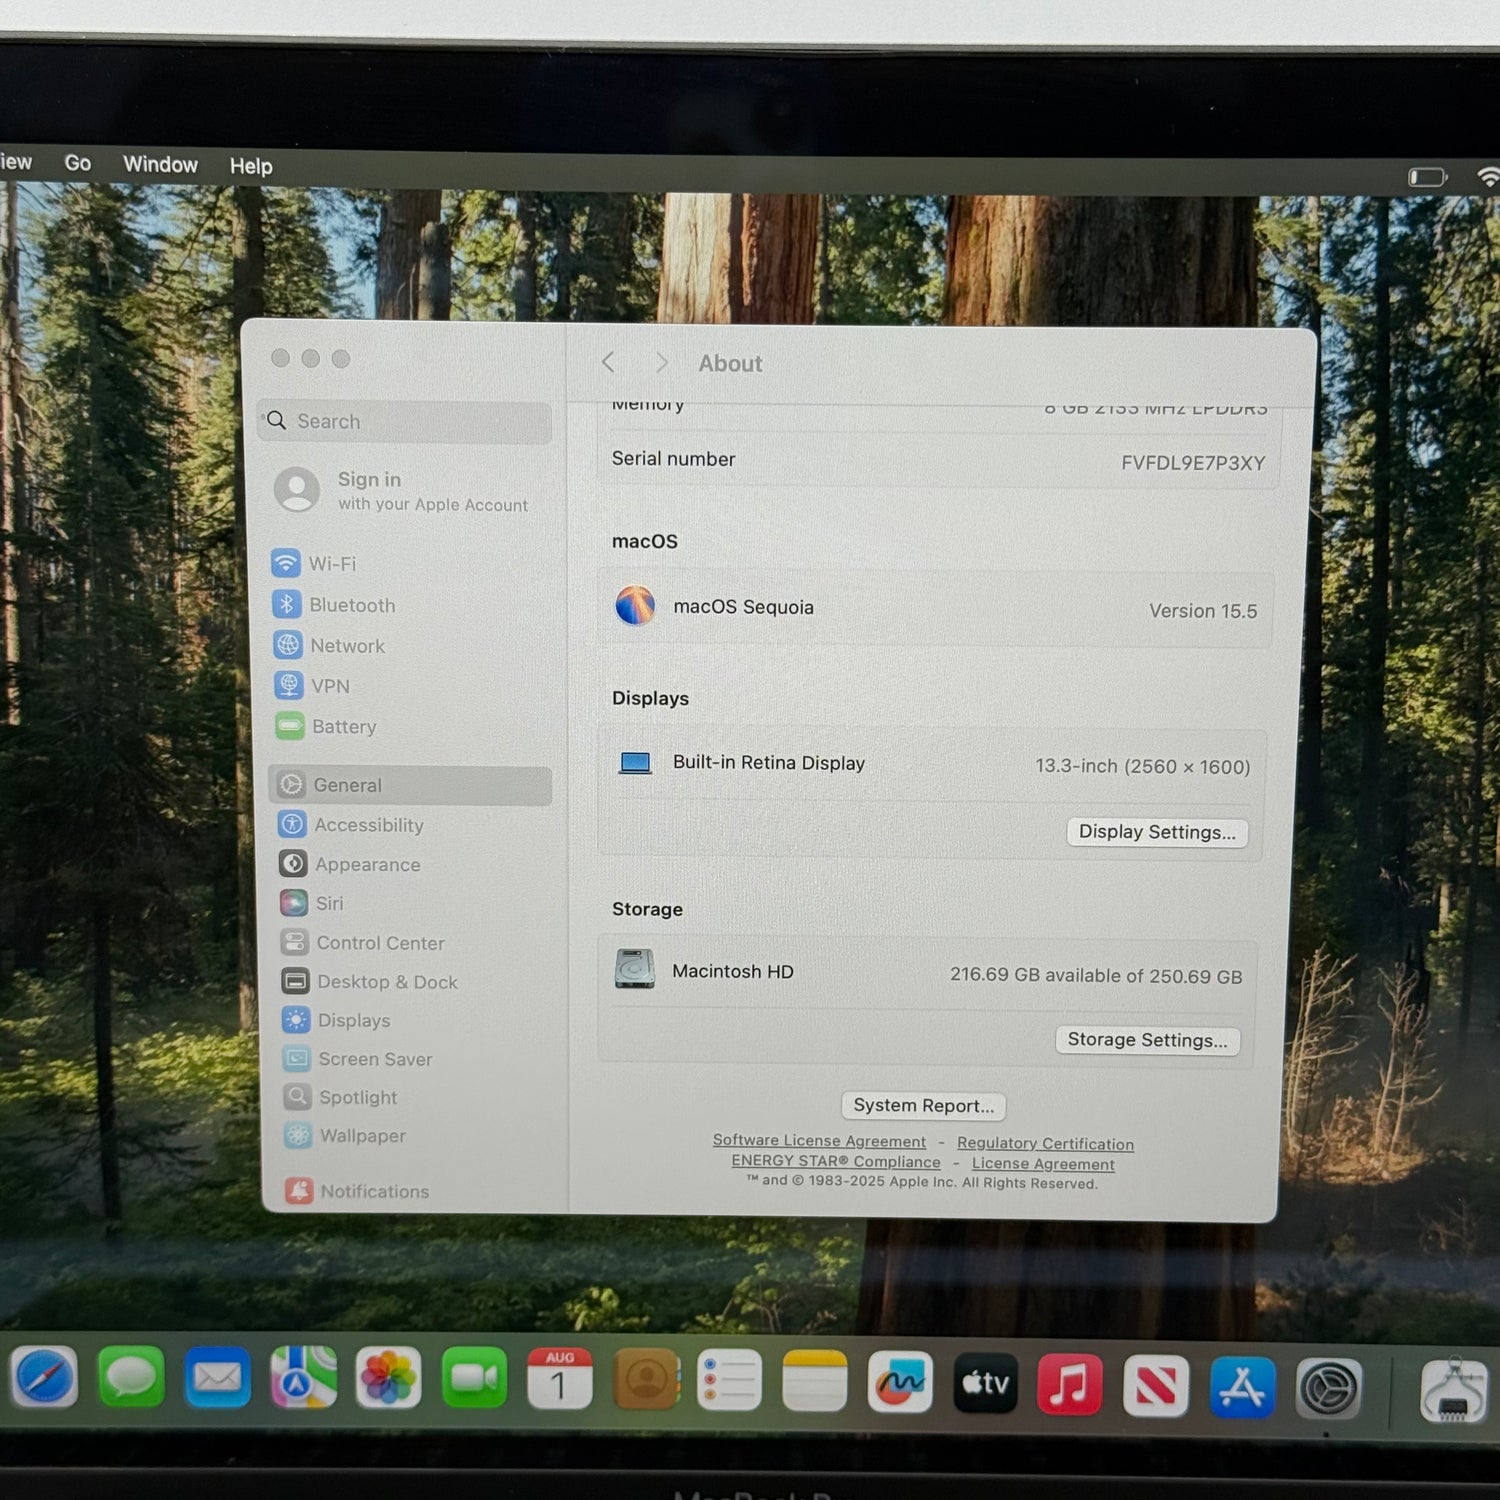1500x1500 pixels.
Task: Open the Regulatory Certification link
Action: pyautogui.click(x=1045, y=1143)
